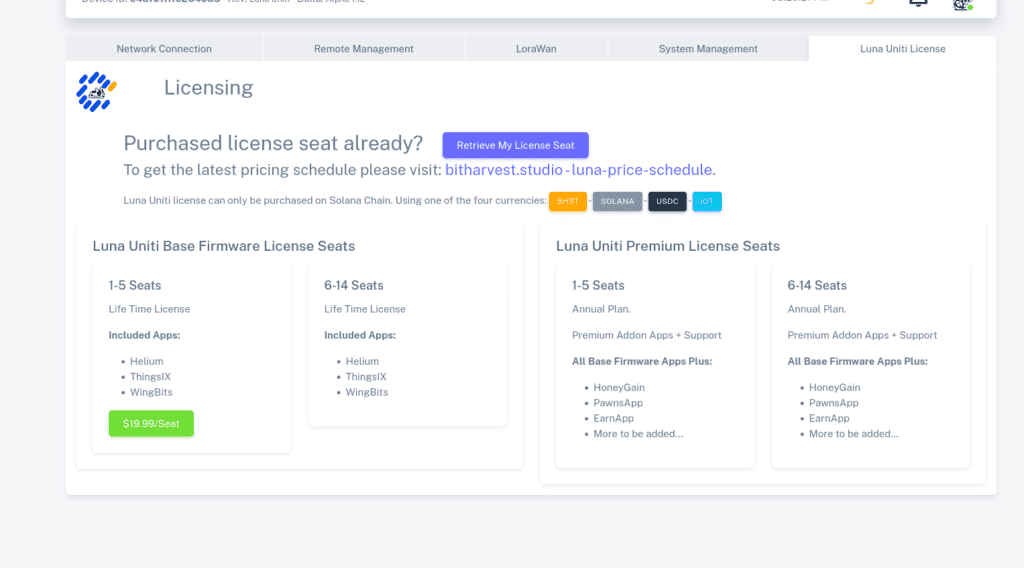Select the Luna Uniti License tab
This screenshot has width=1024, height=568.
pyautogui.click(x=902, y=48)
